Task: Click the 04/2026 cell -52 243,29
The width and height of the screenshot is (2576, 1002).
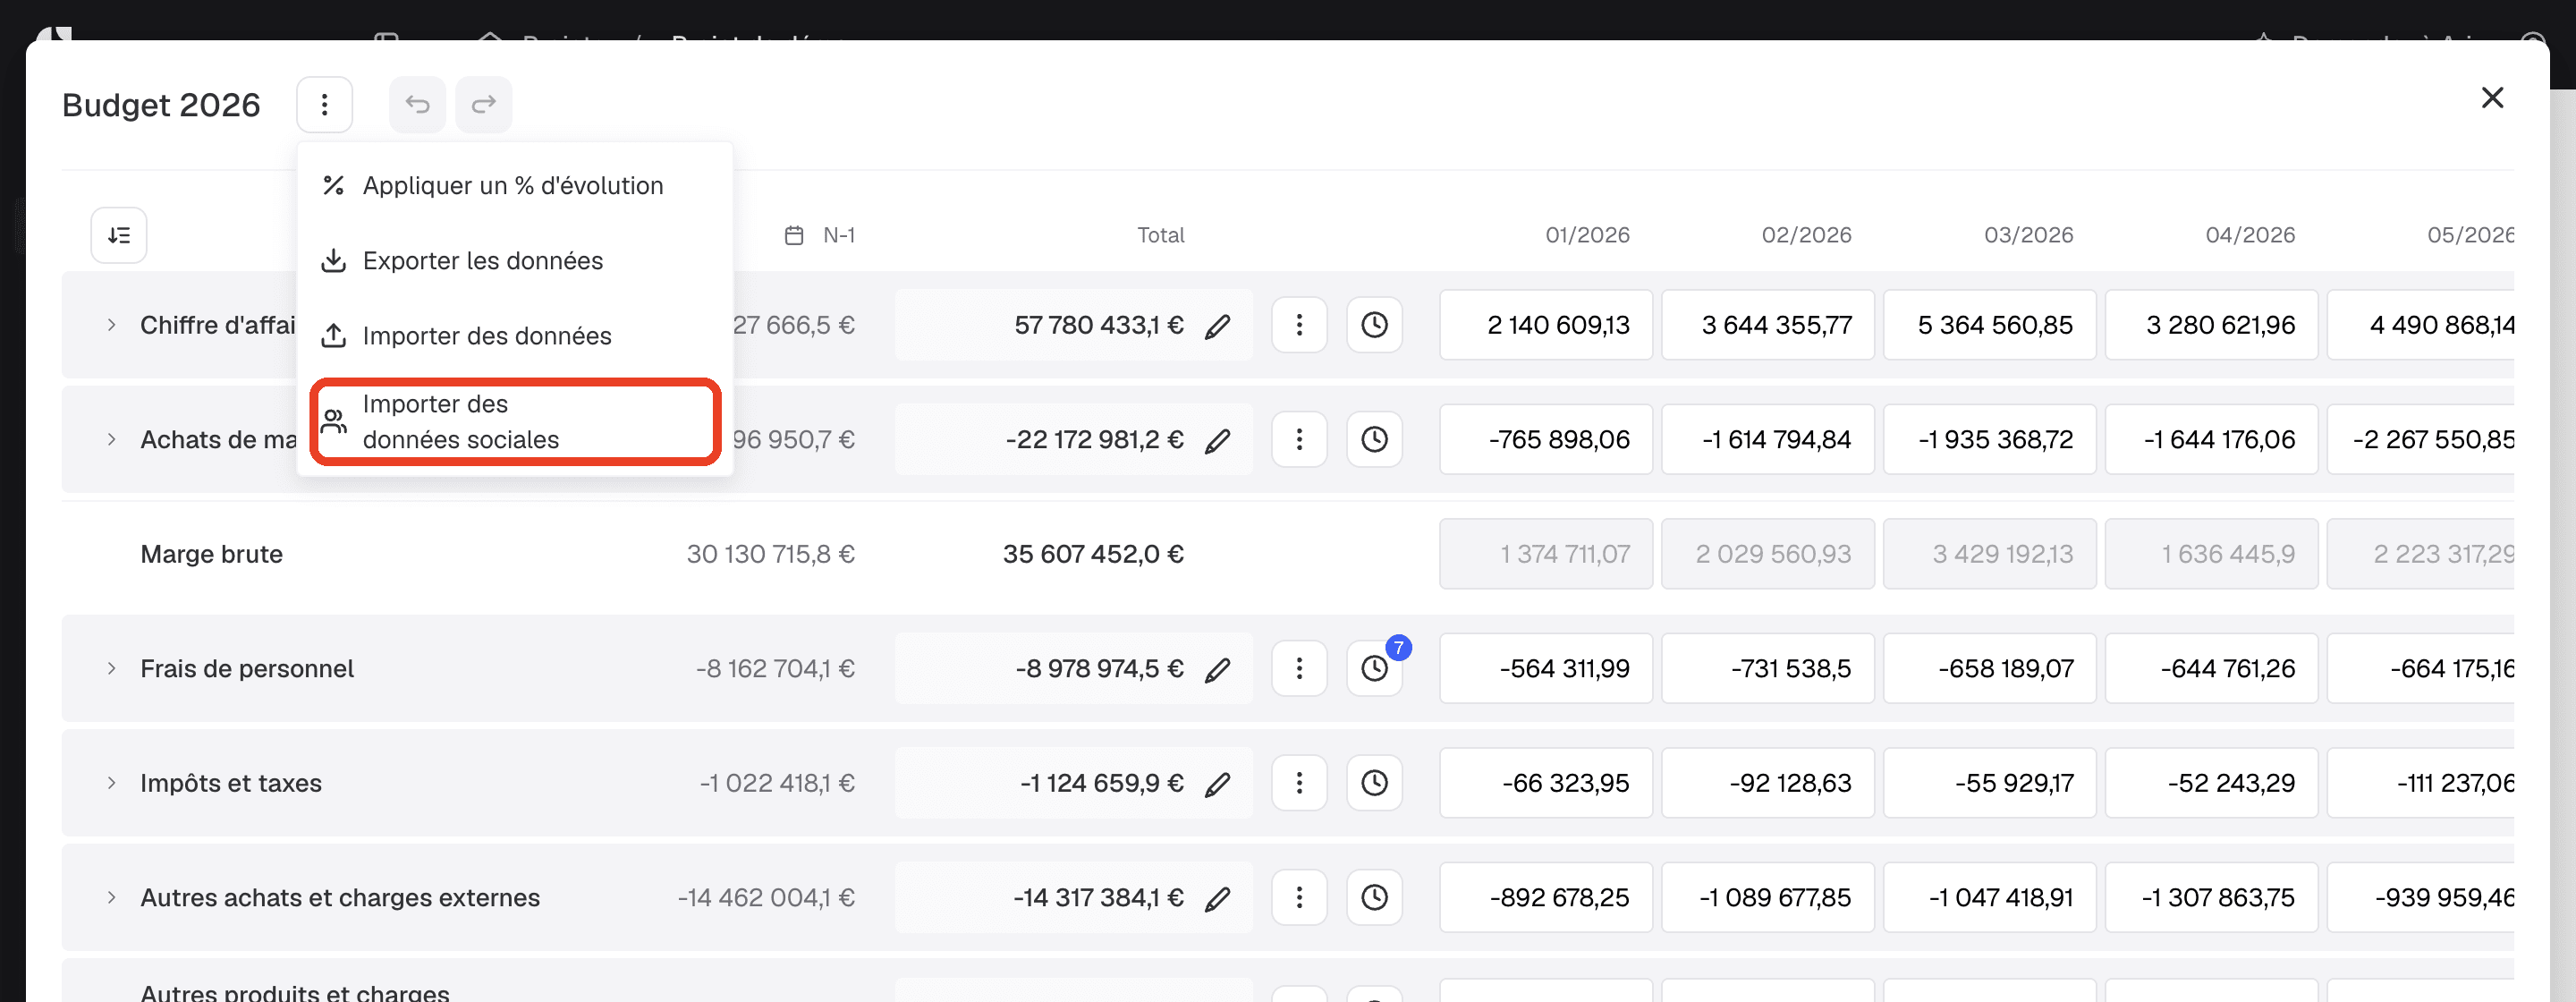Action: pyautogui.click(x=2211, y=783)
